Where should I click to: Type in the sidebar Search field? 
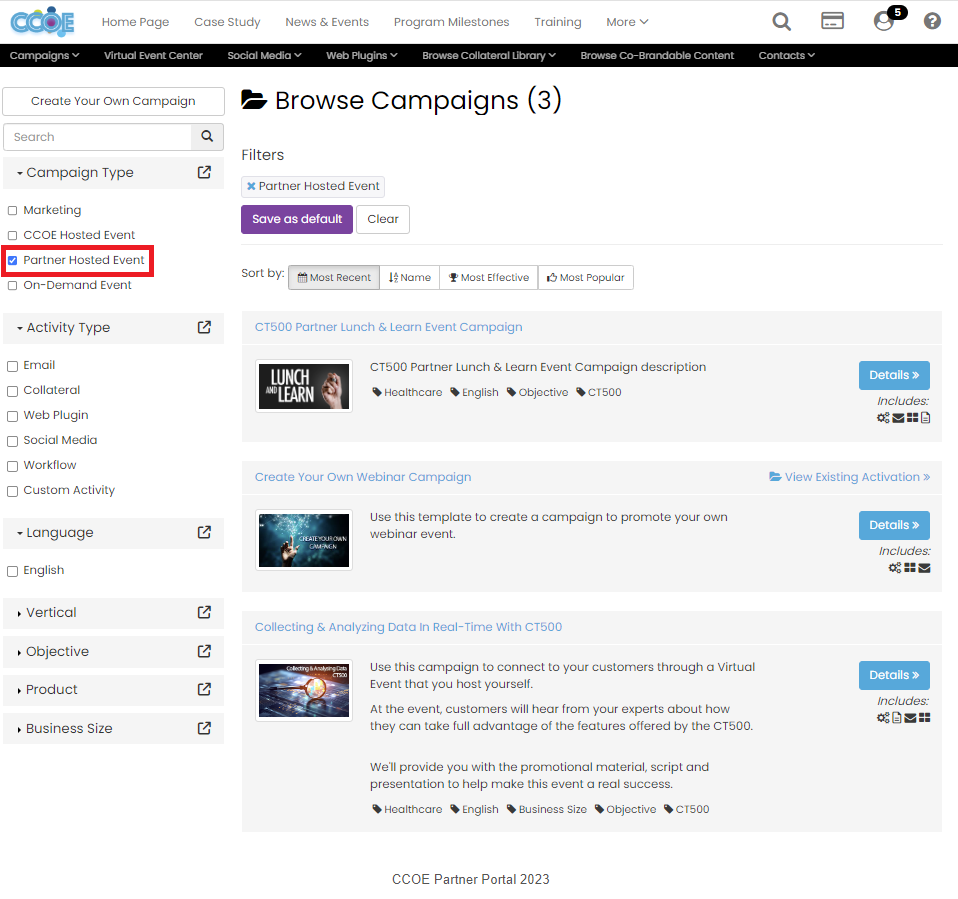point(98,137)
